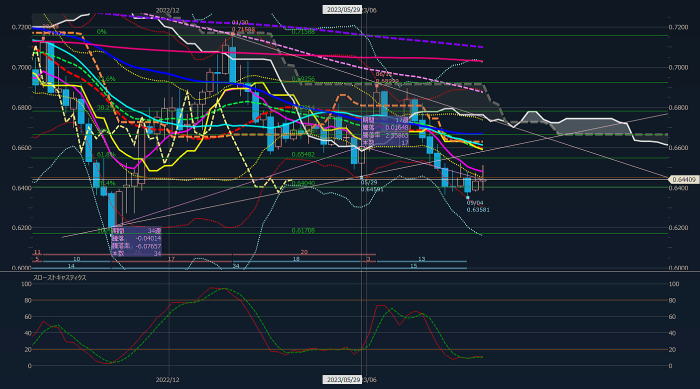This screenshot has width=700, height=389.
Task: Select the 2022/12 label on the top time axis
Action: click(167, 10)
